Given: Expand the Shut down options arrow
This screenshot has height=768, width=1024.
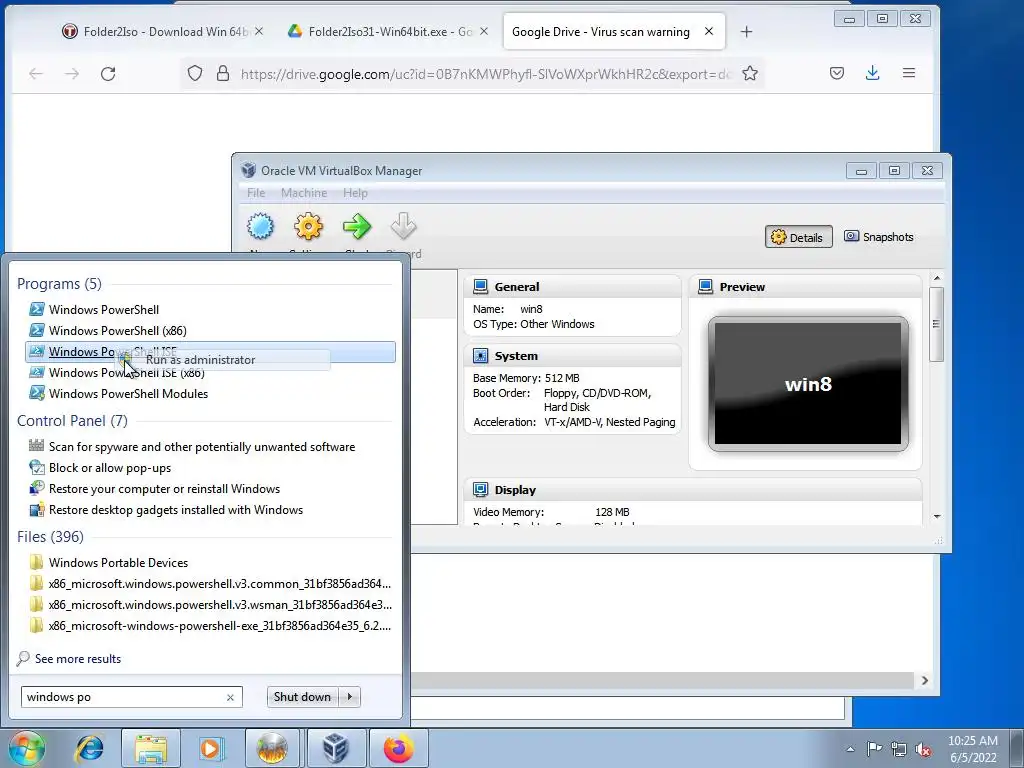Looking at the screenshot, I should [350, 697].
